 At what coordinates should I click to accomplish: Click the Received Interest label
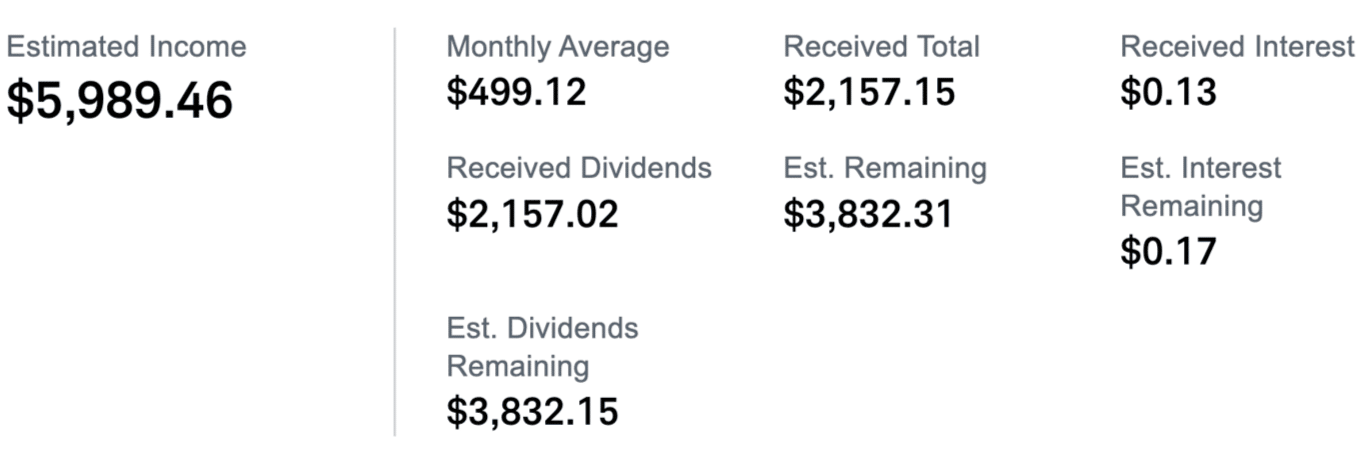point(1238,47)
